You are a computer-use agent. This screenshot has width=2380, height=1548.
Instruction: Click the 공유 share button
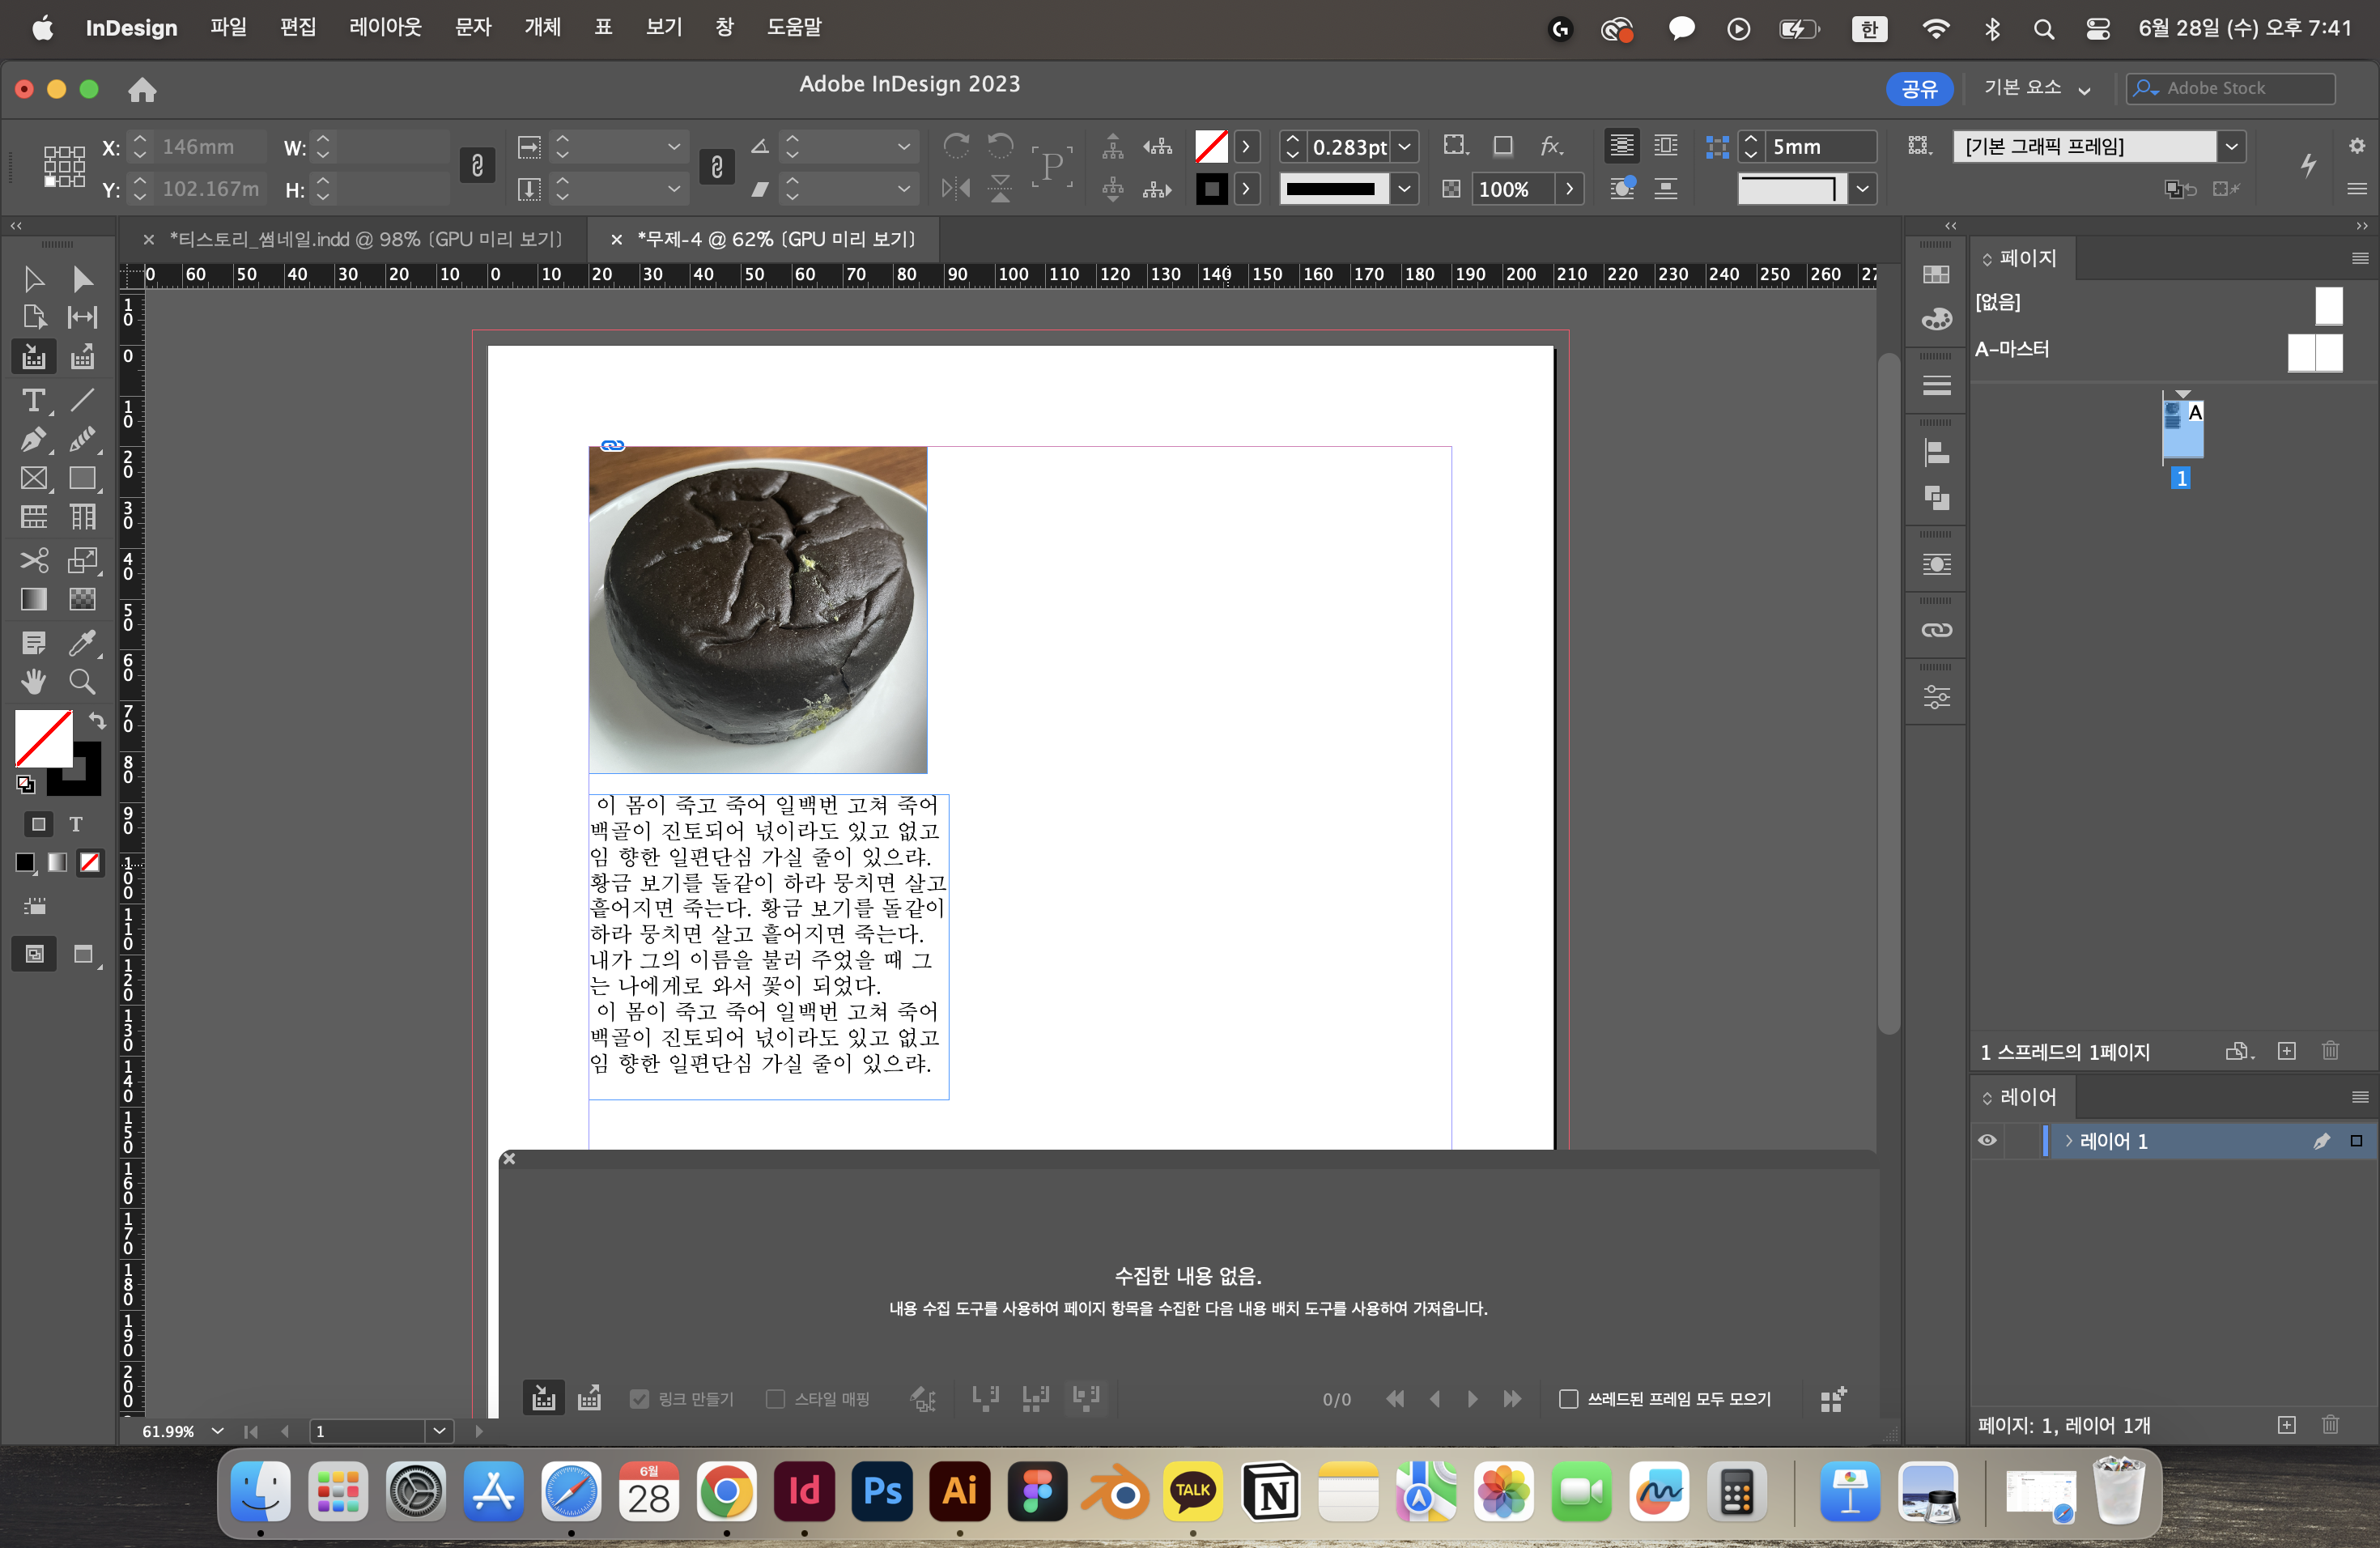click(x=1919, y=88)
